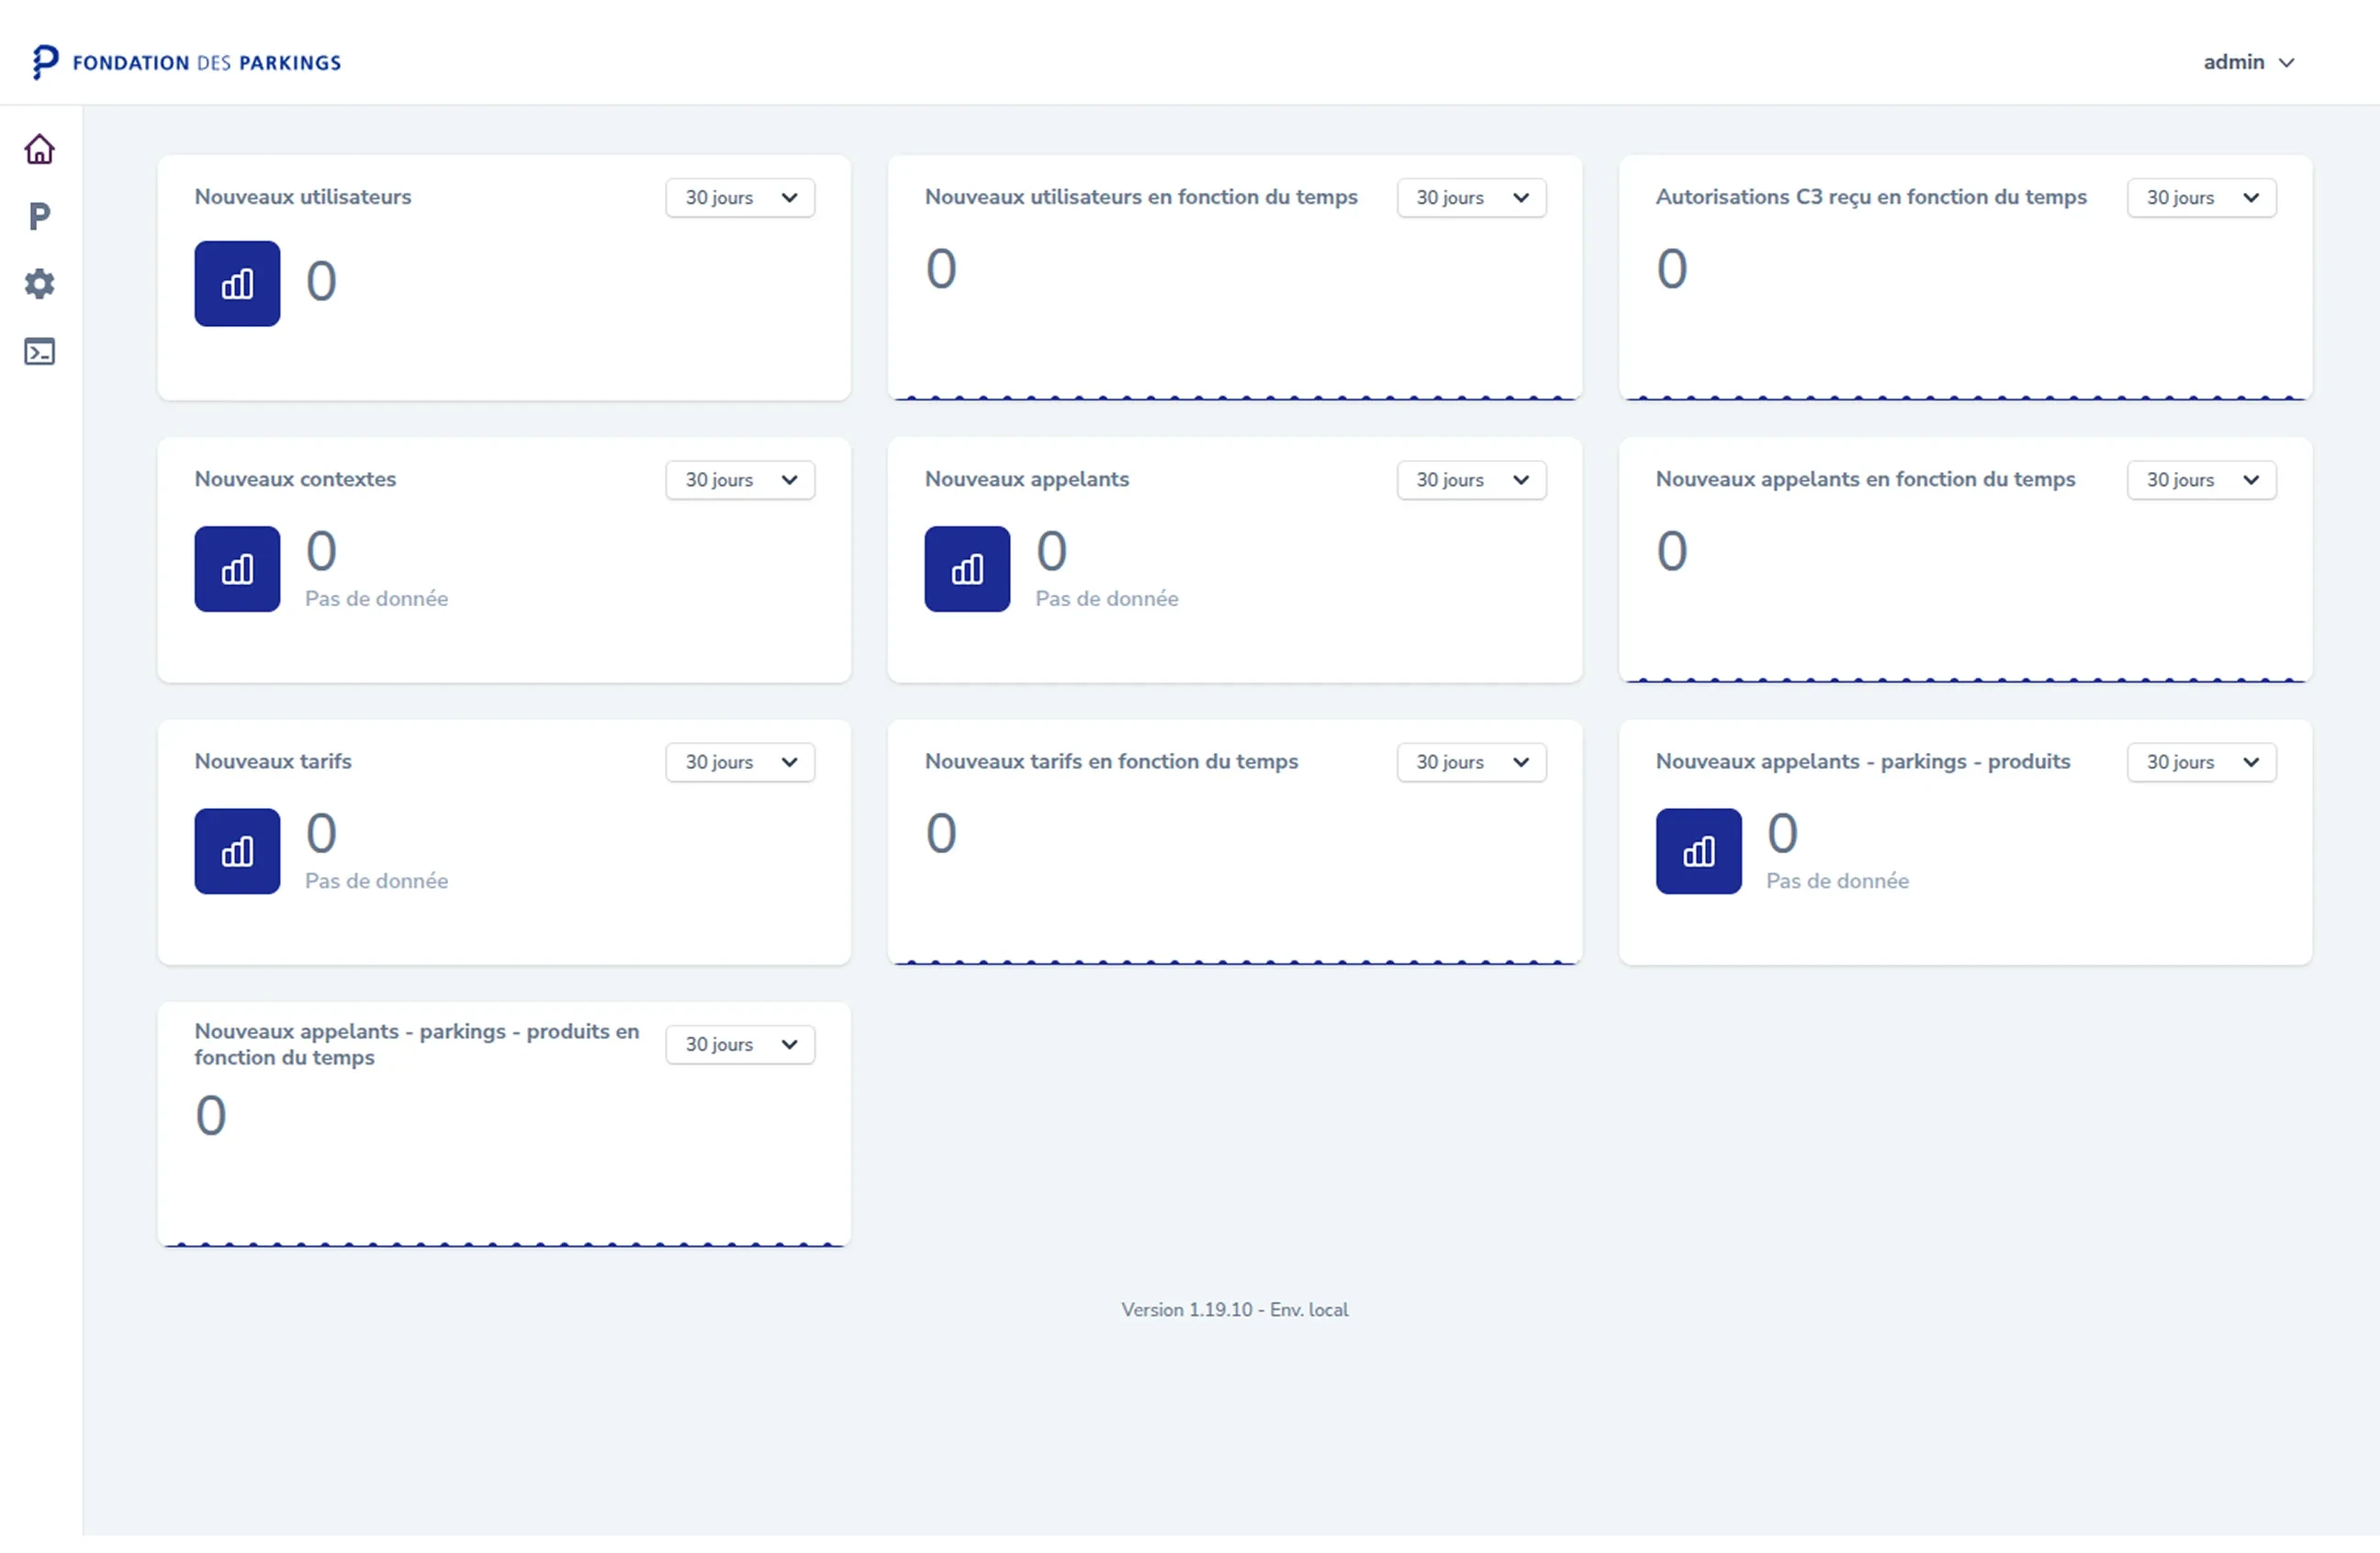Select period on Nouveaux tarifs en fonction du temps
Viewport: 2380px width, 1553px height.
click(1471, 762)
